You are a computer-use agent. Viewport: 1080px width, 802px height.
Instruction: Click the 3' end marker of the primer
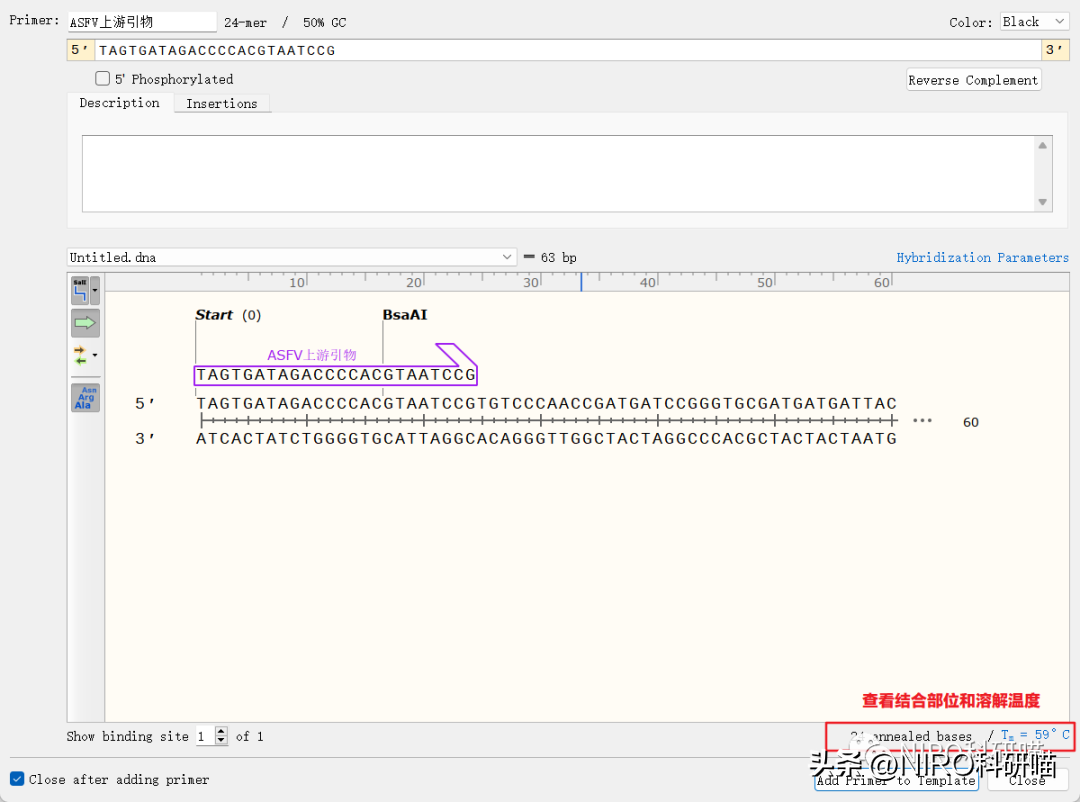[x=1054, y=50]
